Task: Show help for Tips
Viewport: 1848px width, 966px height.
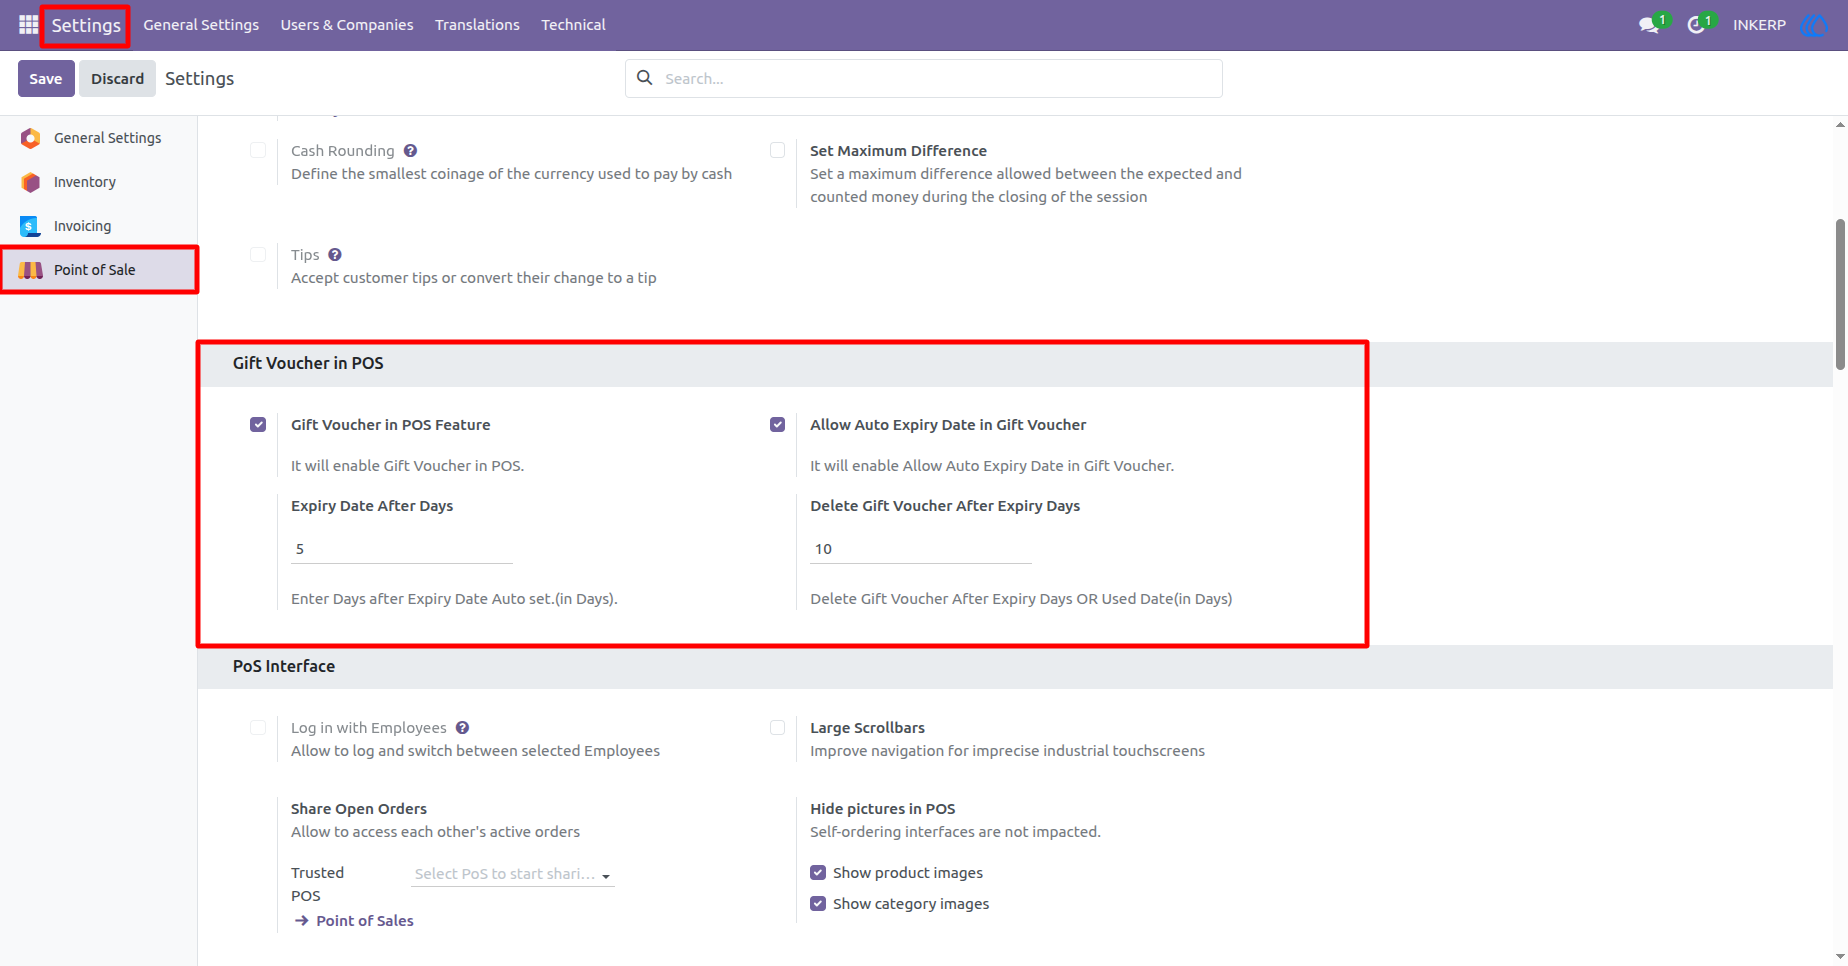Action: pos(335,255)
